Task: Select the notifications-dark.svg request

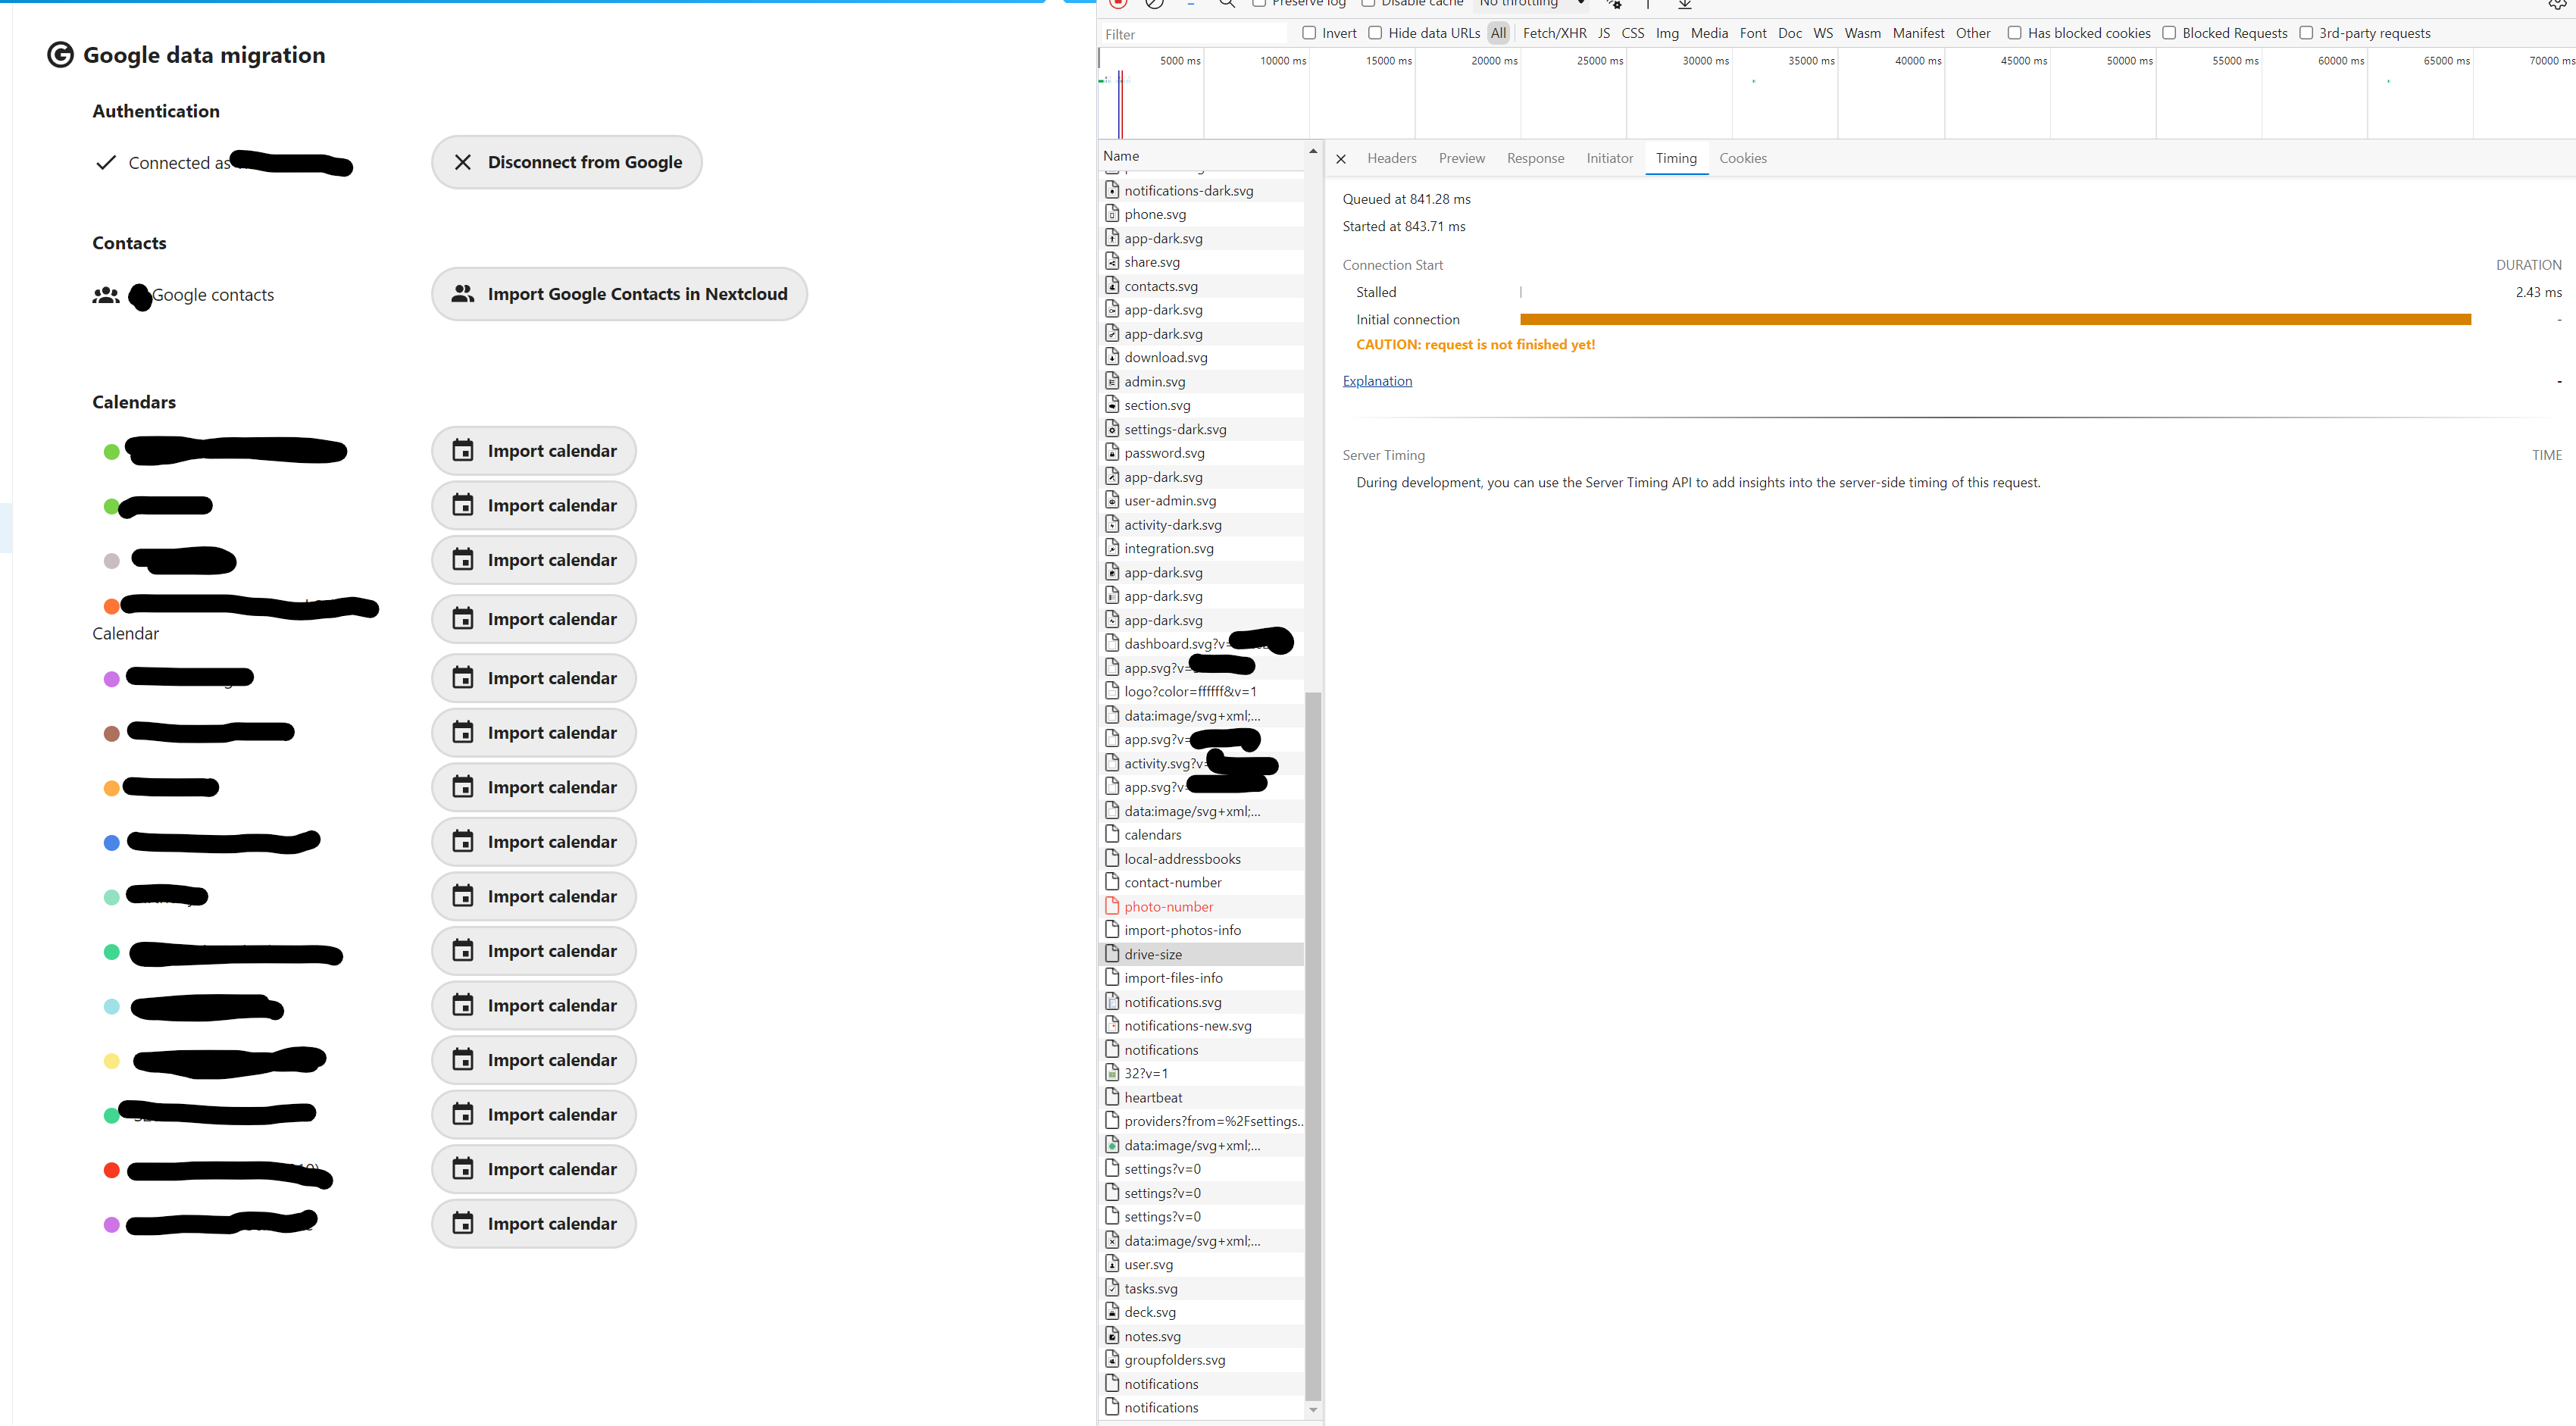Action: pyautogui.click(x=1188, y=190)
